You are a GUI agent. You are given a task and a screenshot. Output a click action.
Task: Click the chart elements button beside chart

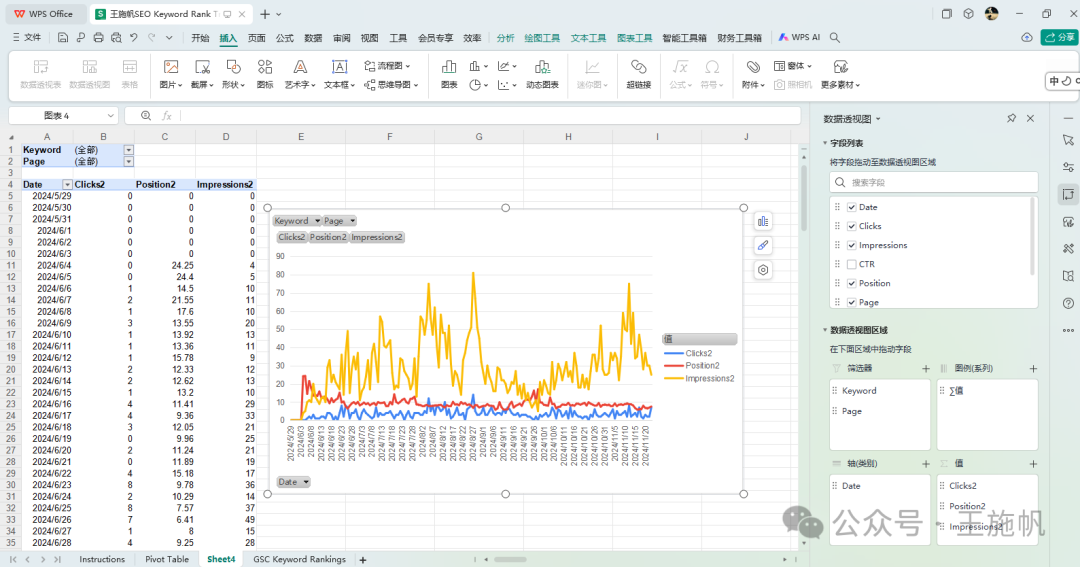763,221
